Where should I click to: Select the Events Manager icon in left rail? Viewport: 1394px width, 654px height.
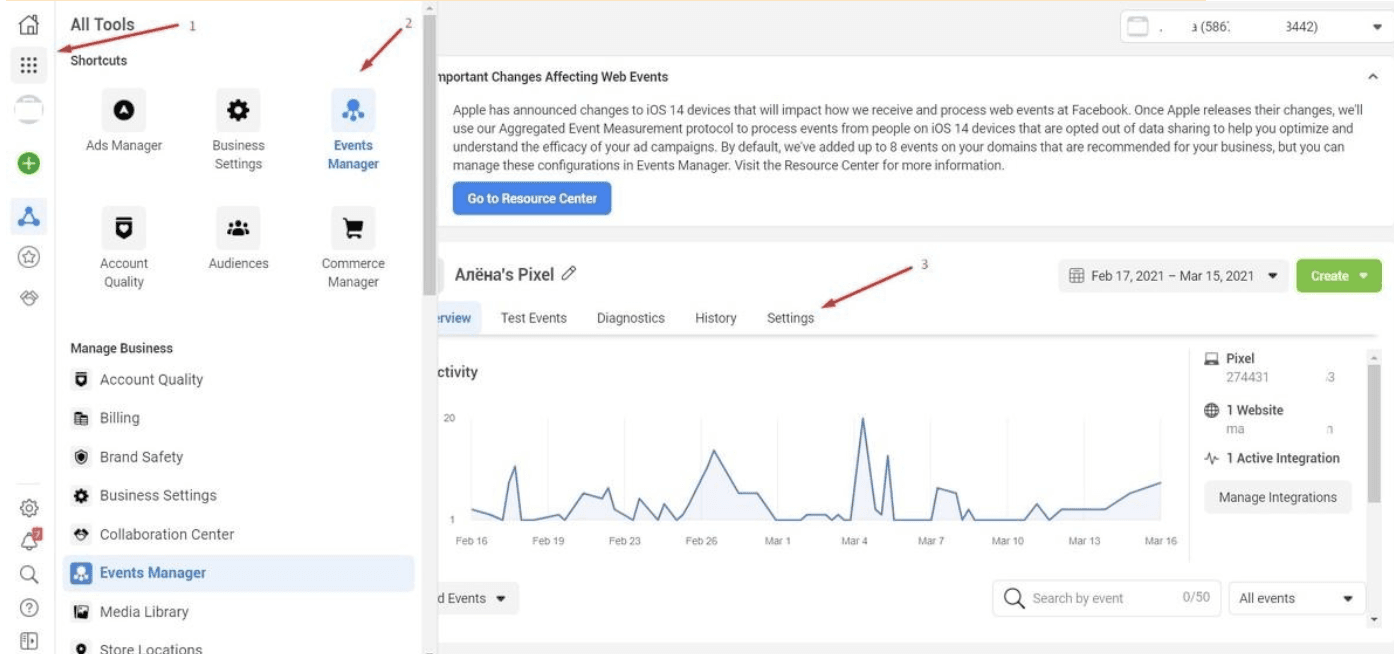(29, 215)
